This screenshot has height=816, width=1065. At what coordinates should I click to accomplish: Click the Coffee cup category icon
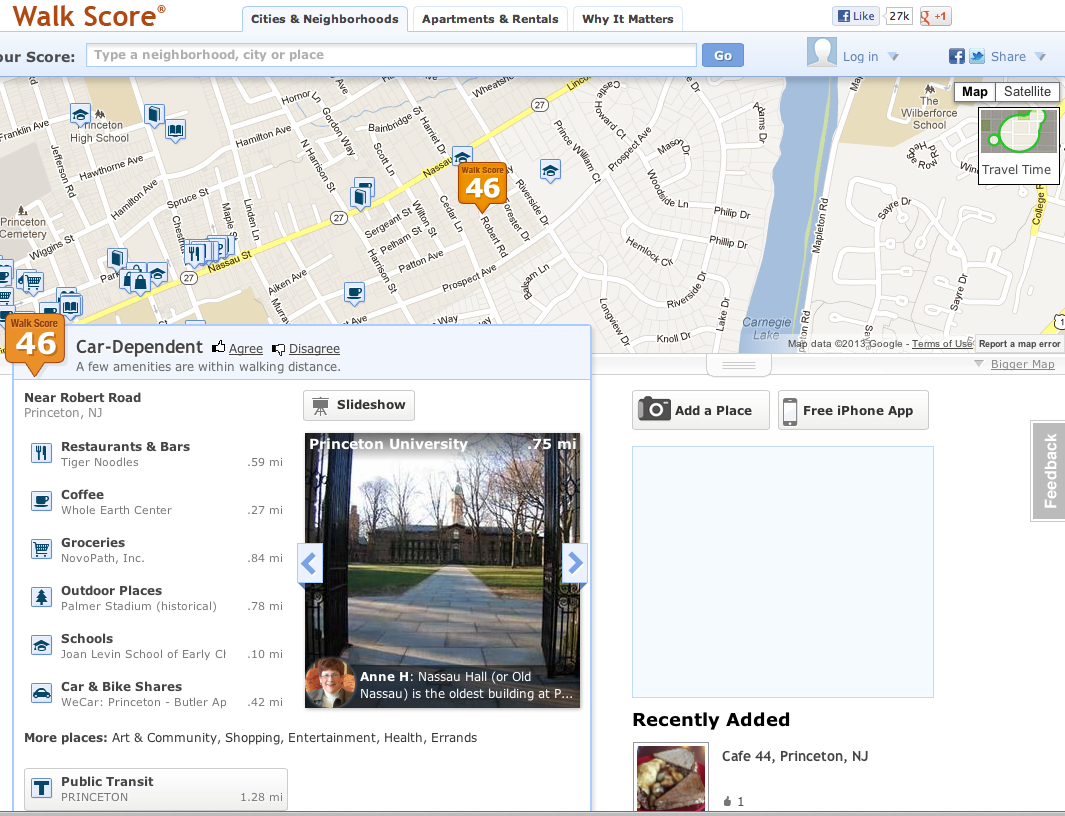41,501
